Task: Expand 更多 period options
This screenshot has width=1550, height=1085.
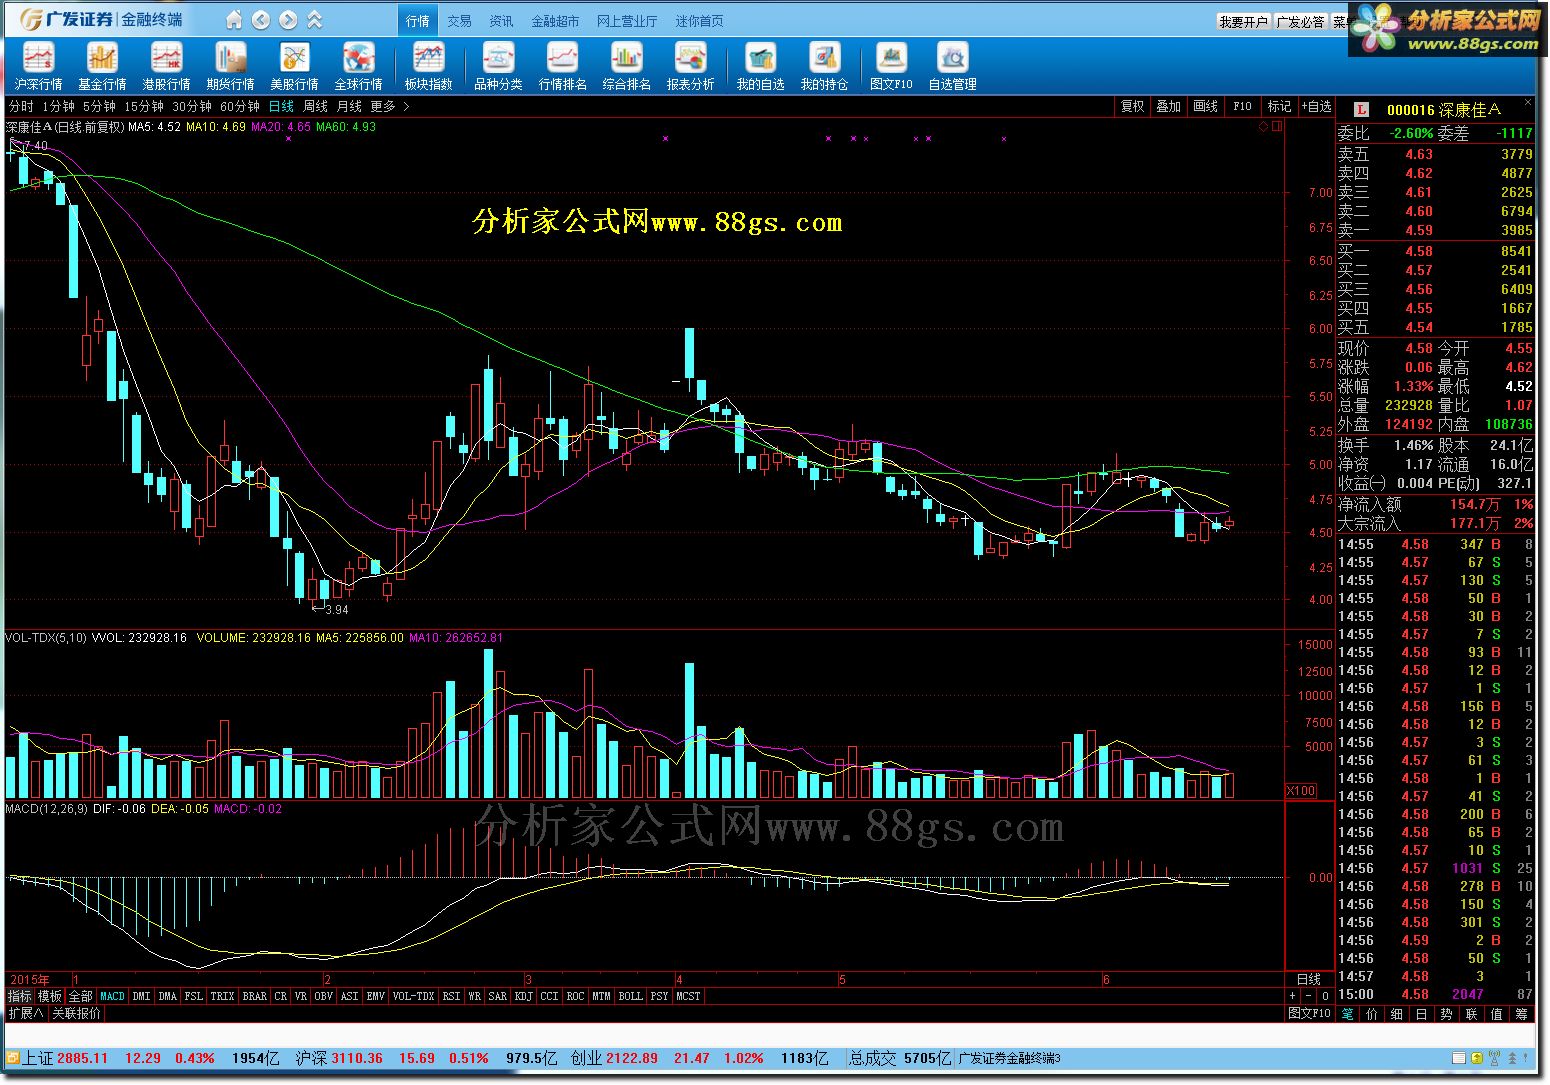Action: point(389,106)
